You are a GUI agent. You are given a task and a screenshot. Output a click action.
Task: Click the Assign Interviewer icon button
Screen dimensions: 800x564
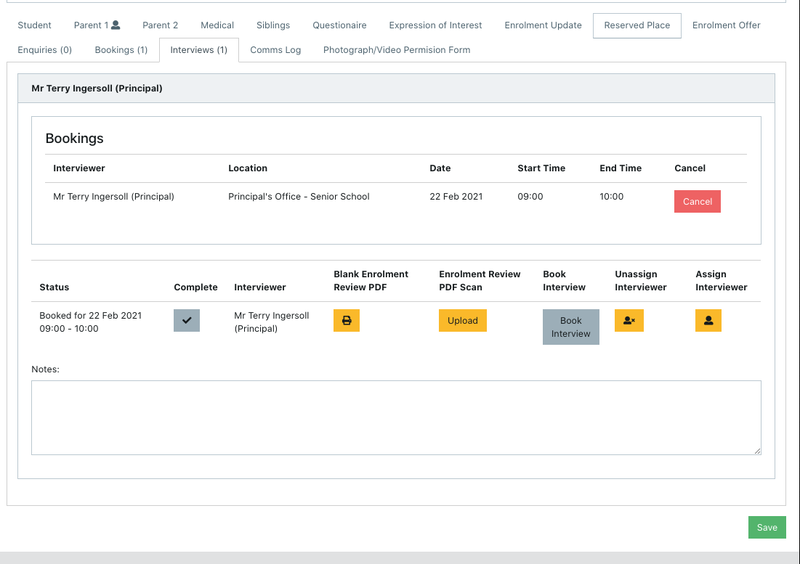(708, 321)
